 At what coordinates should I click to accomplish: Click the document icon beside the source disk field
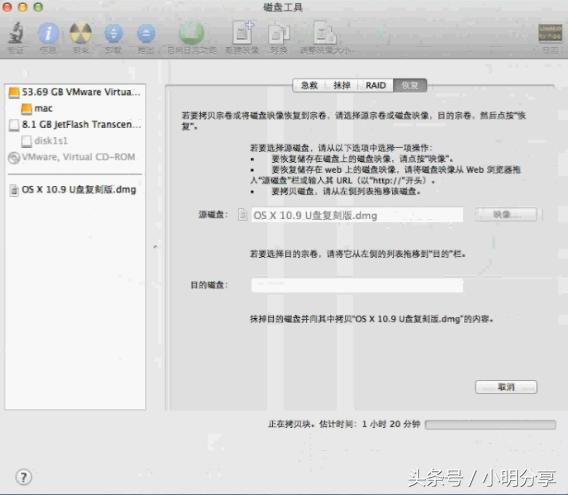pos(243,215)
